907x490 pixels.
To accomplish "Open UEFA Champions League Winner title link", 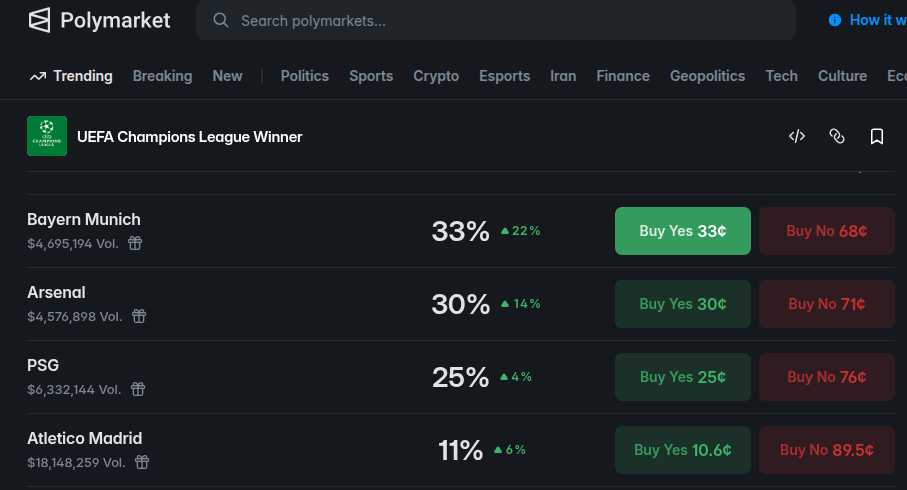I will click(189, 136).
